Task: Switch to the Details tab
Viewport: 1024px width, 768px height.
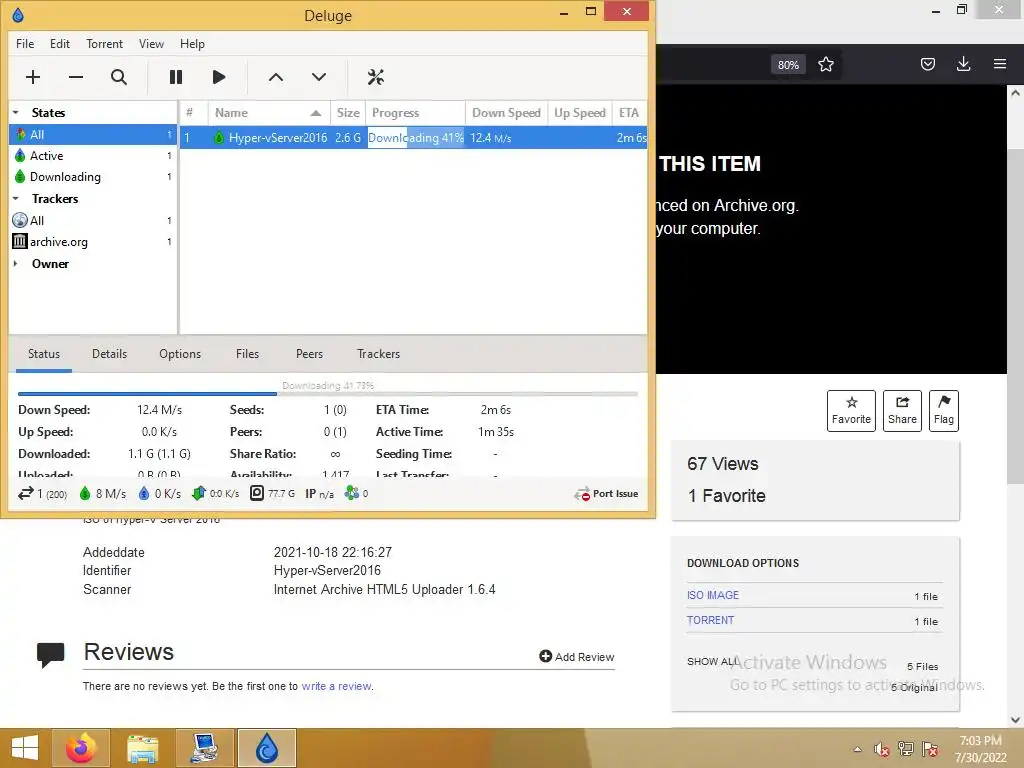Action: (x=109, y=354)
